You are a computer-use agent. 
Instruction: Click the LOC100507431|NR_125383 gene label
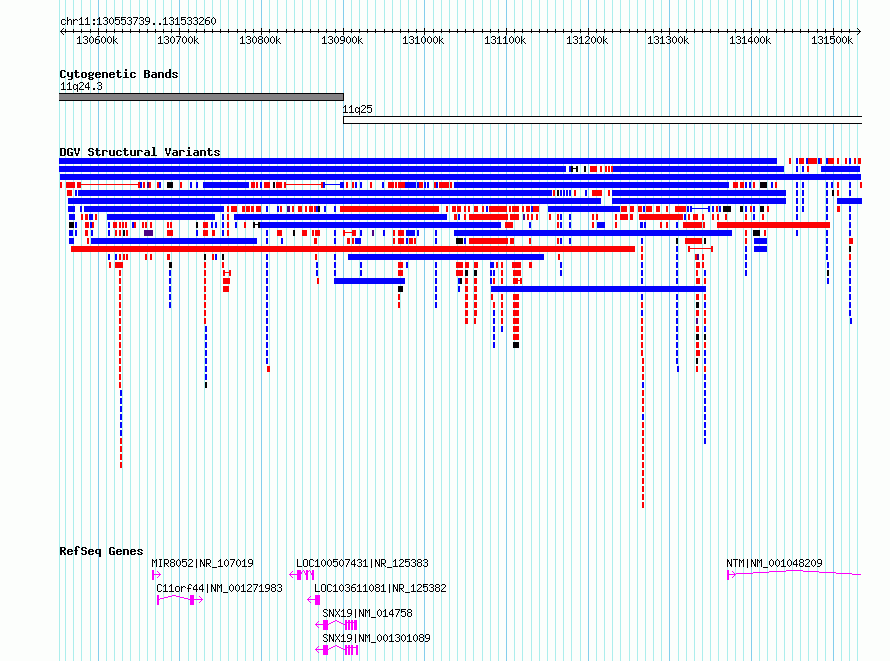(362, 563)
